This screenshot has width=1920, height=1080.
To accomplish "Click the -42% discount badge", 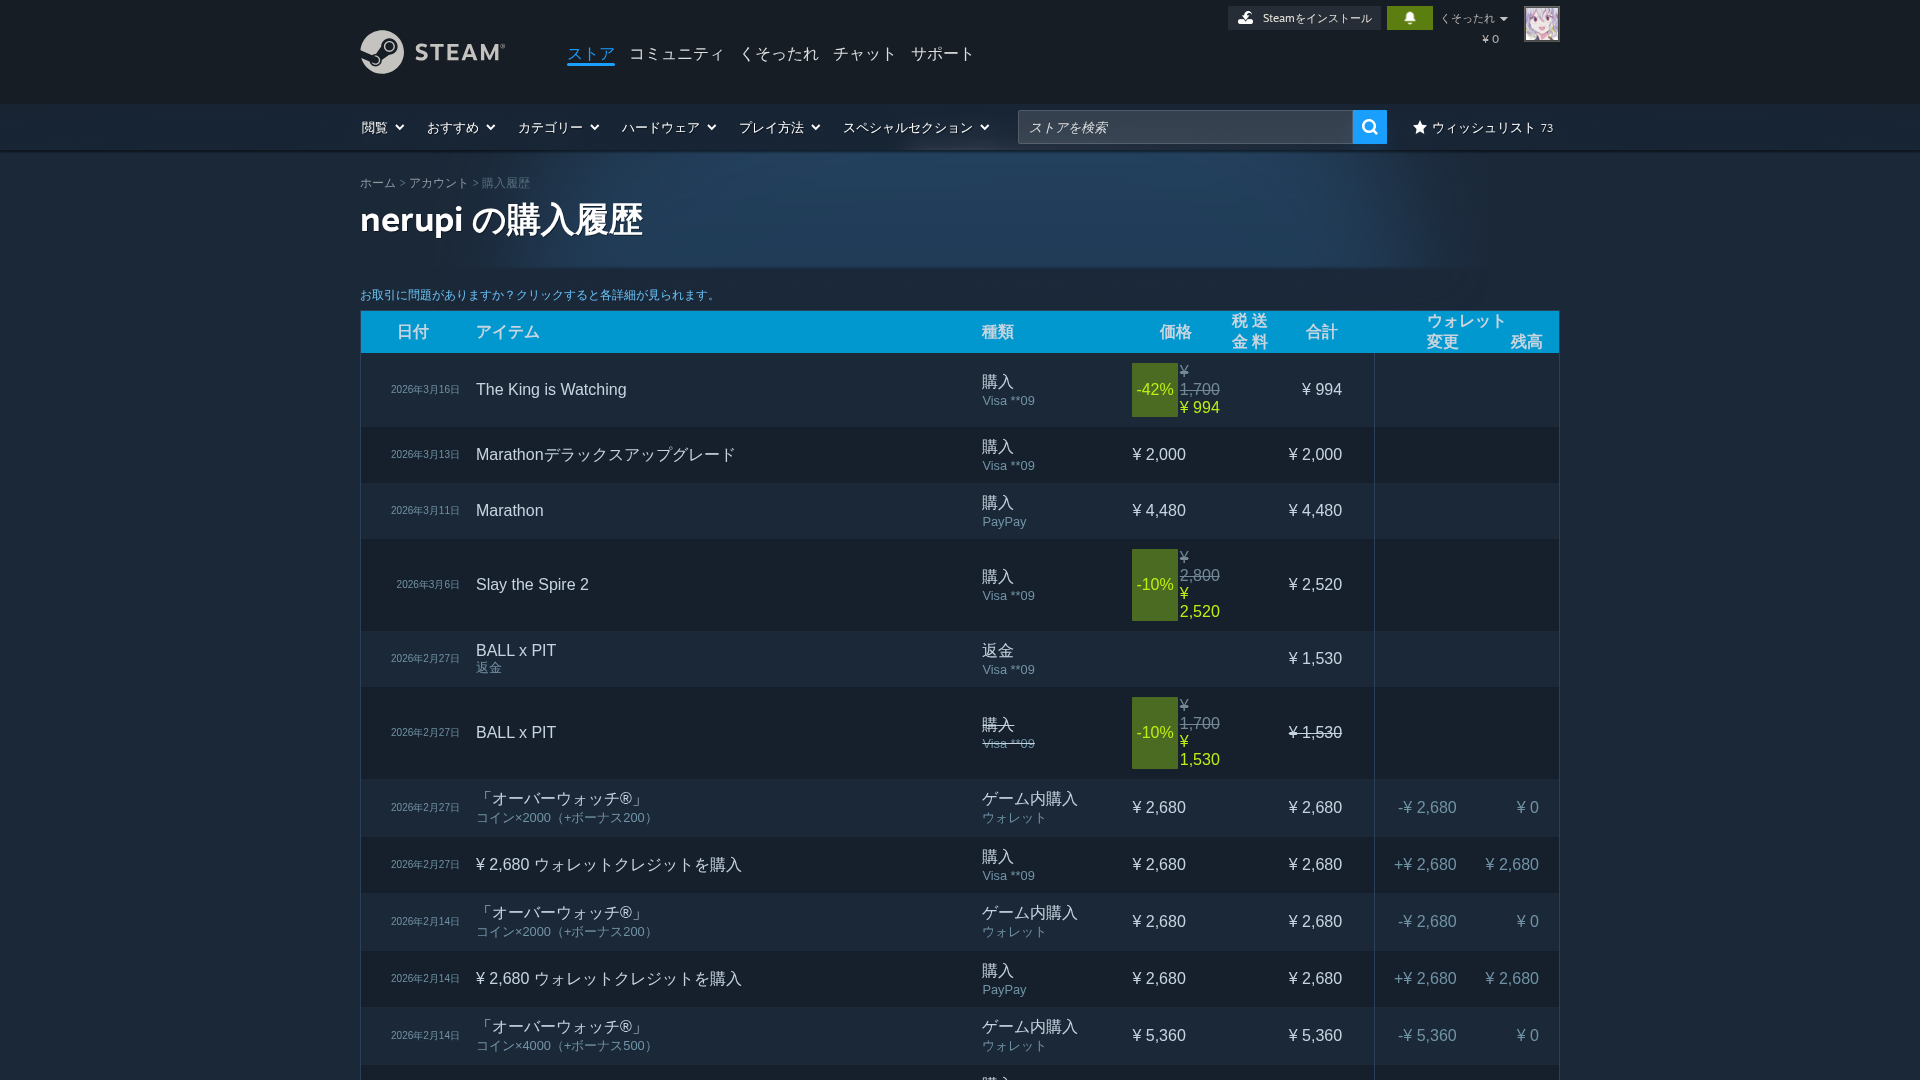I will pyautogui.click(x=1154, y=390).
